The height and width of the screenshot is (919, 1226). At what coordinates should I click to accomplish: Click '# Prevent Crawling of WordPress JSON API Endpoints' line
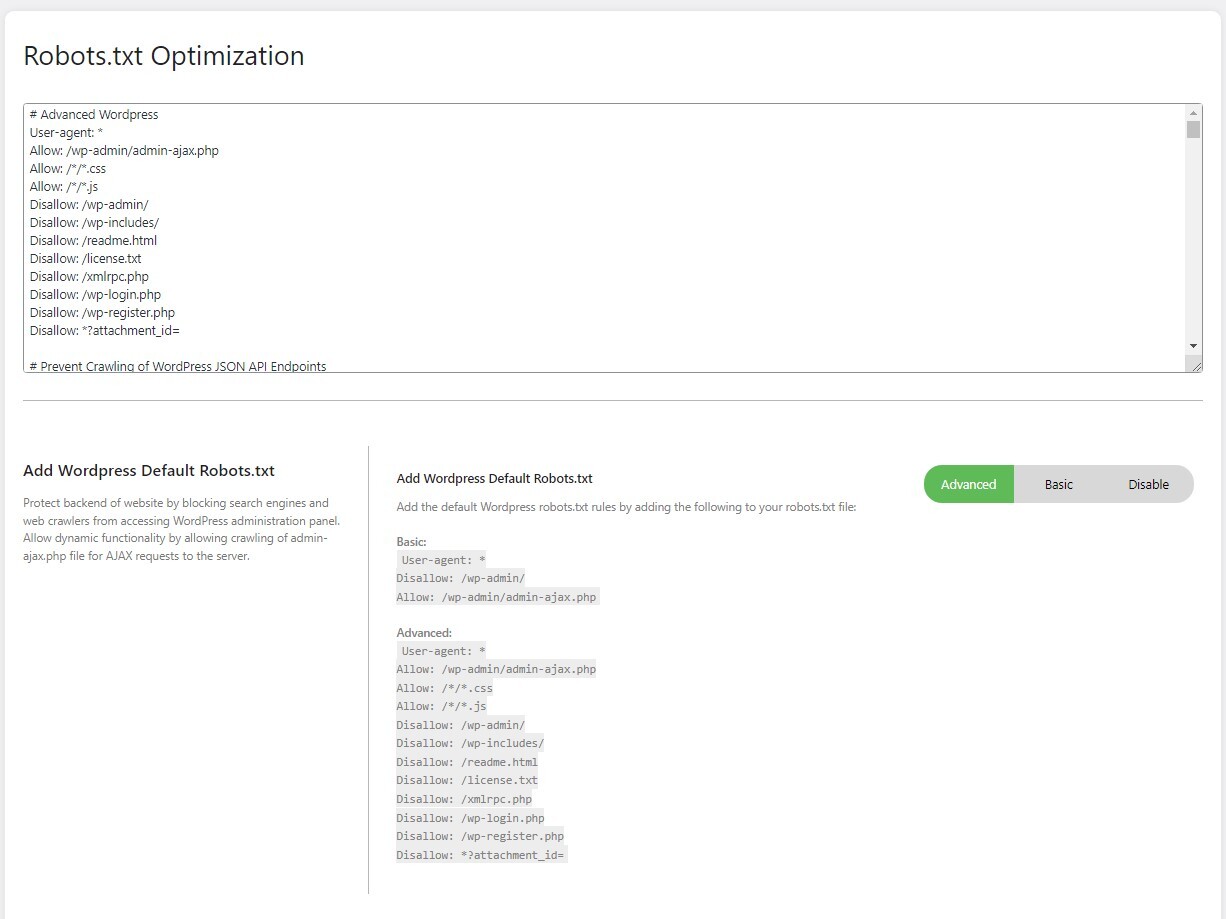(178, 366)
